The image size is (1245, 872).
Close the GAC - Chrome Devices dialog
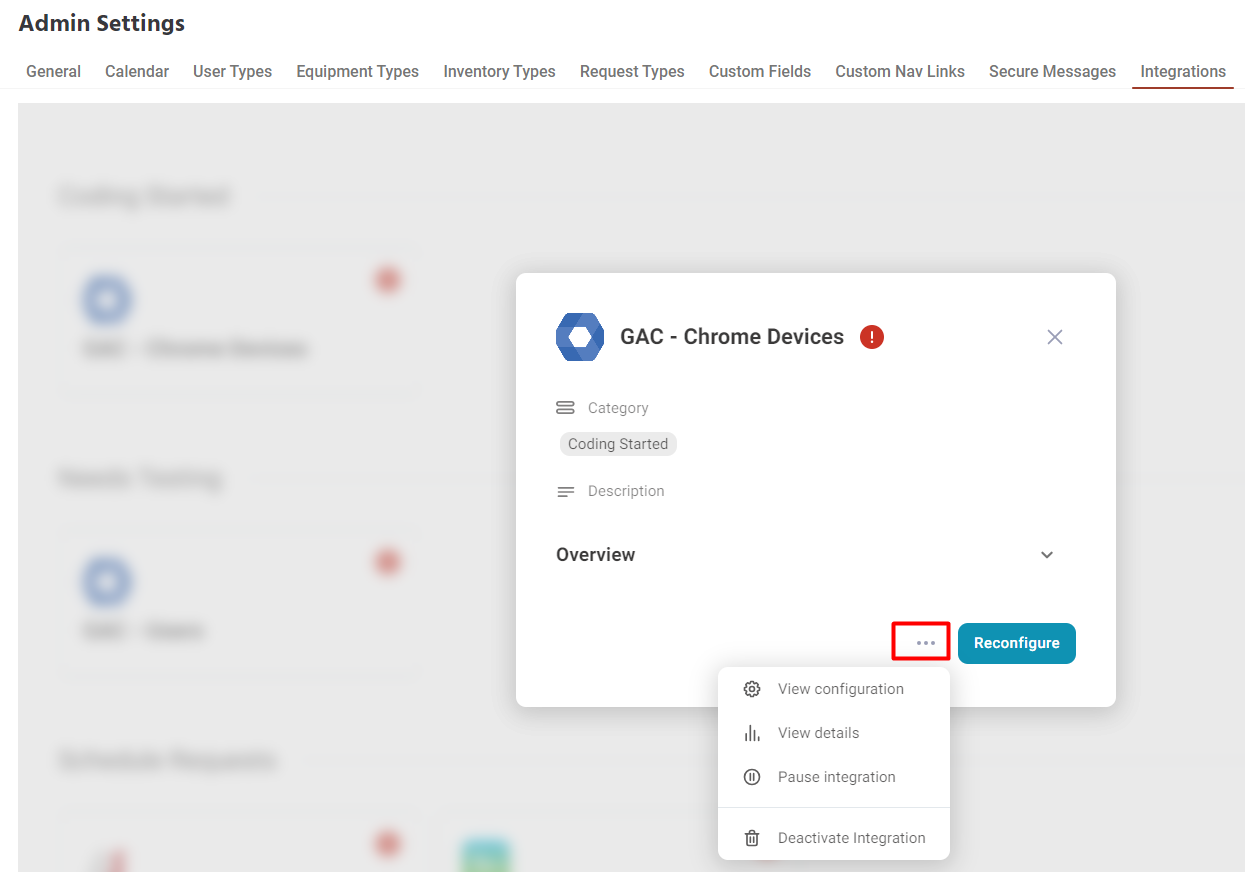click(1055, 337)
